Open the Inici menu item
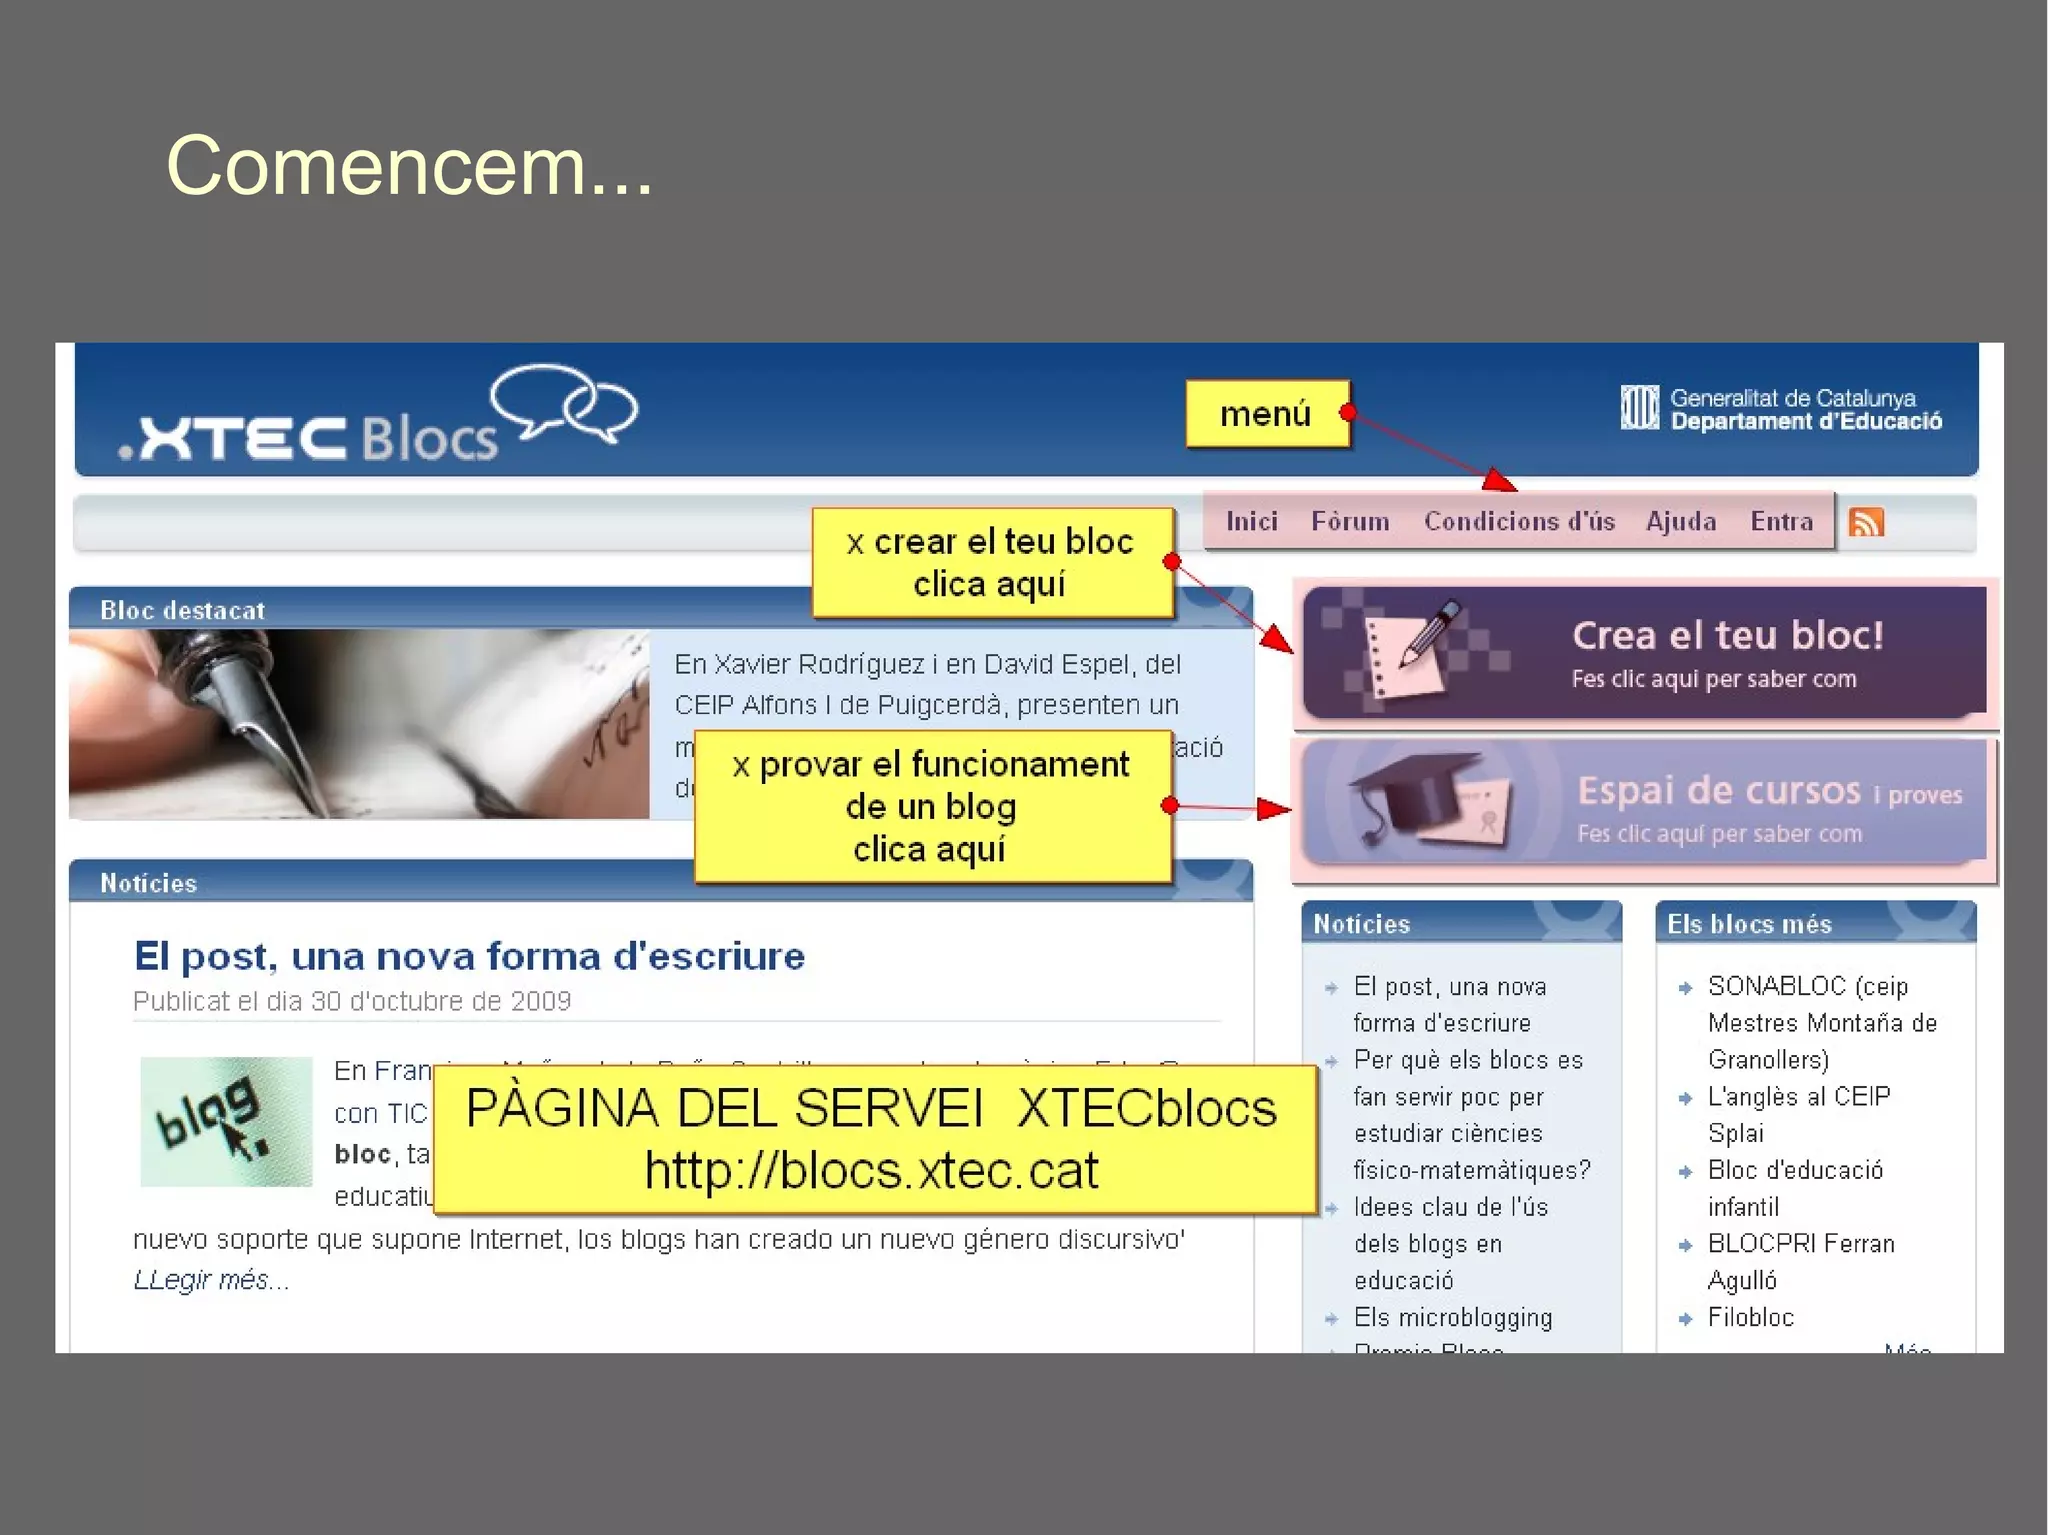2048x1535 pixels. [1252, 522]
